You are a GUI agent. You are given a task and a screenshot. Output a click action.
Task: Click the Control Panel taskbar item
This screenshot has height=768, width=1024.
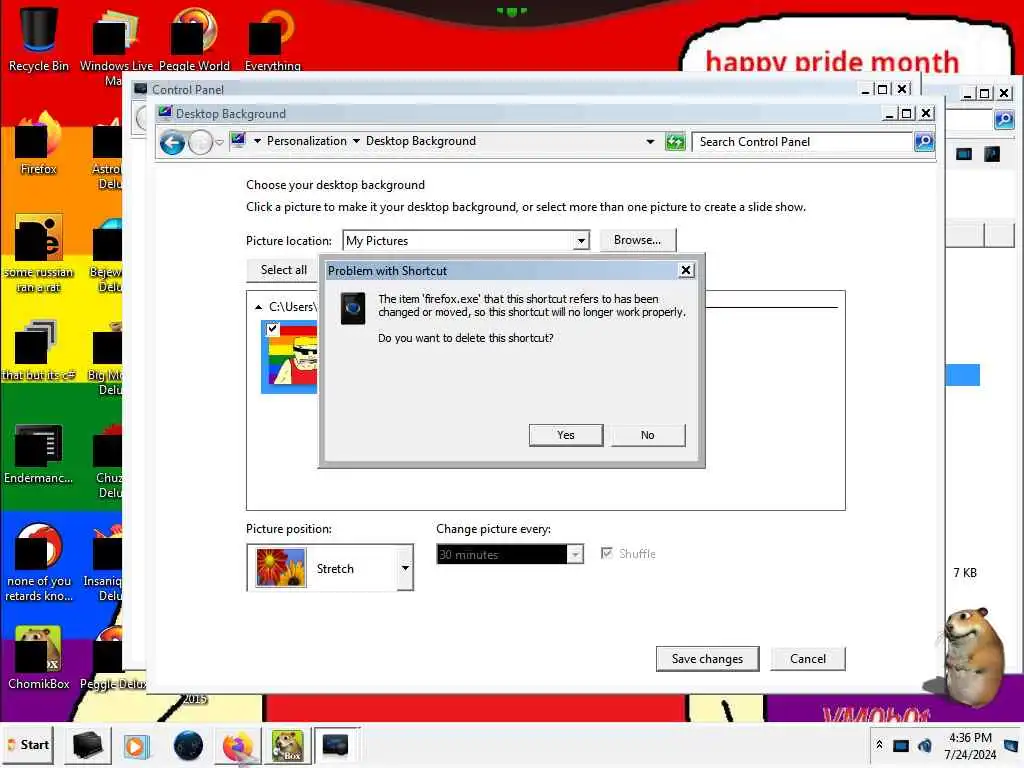pos(336,745)
